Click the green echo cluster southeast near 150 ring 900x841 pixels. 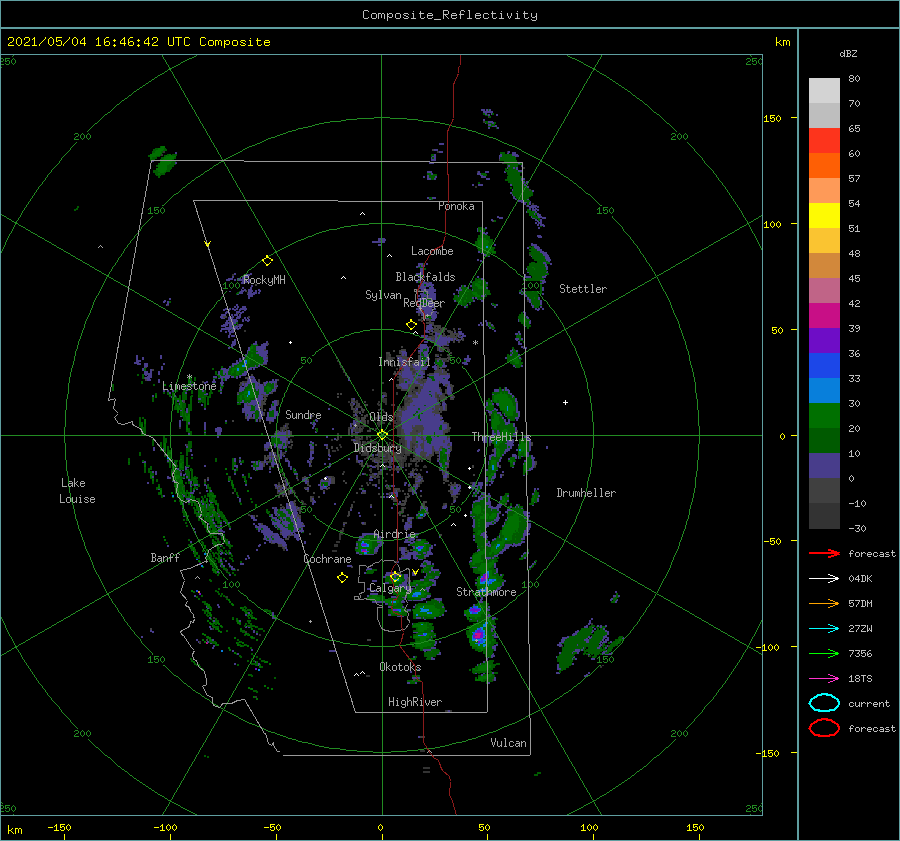coord(587,644)
